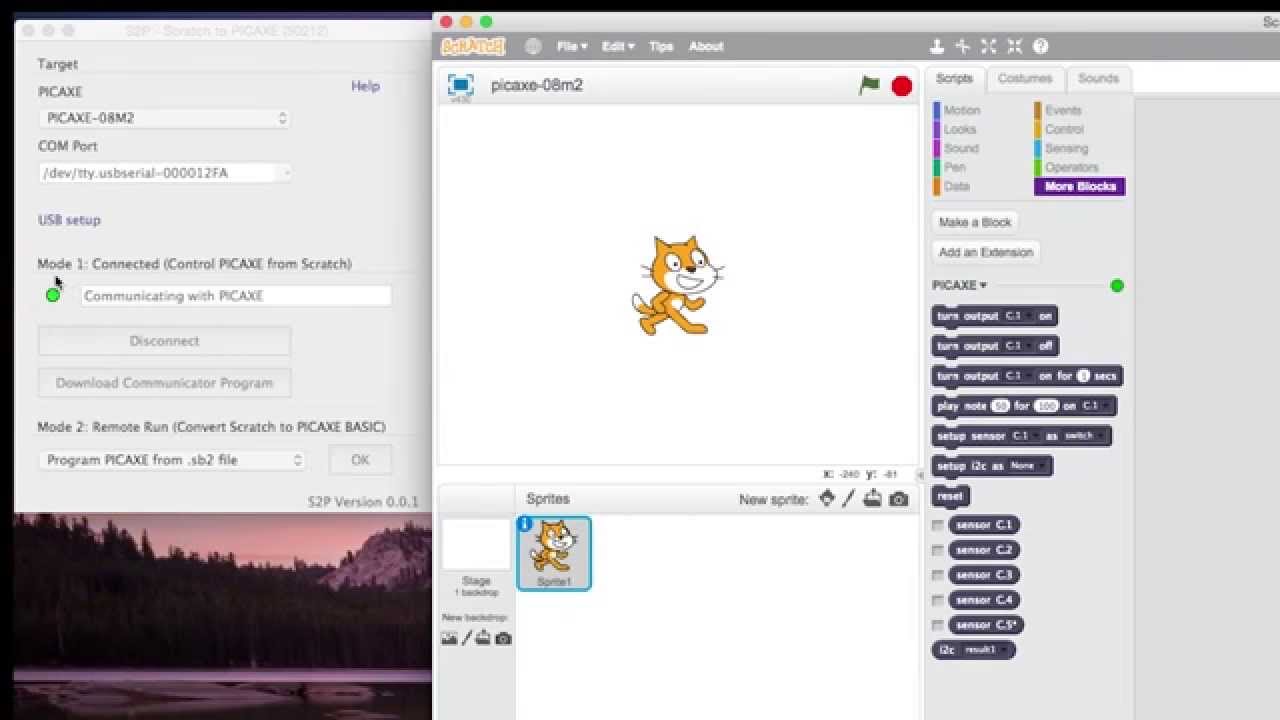This screenshot has height=720, width=1280.
Task: Open i2c type dropdown showing None
Action: coord(1027,466)
